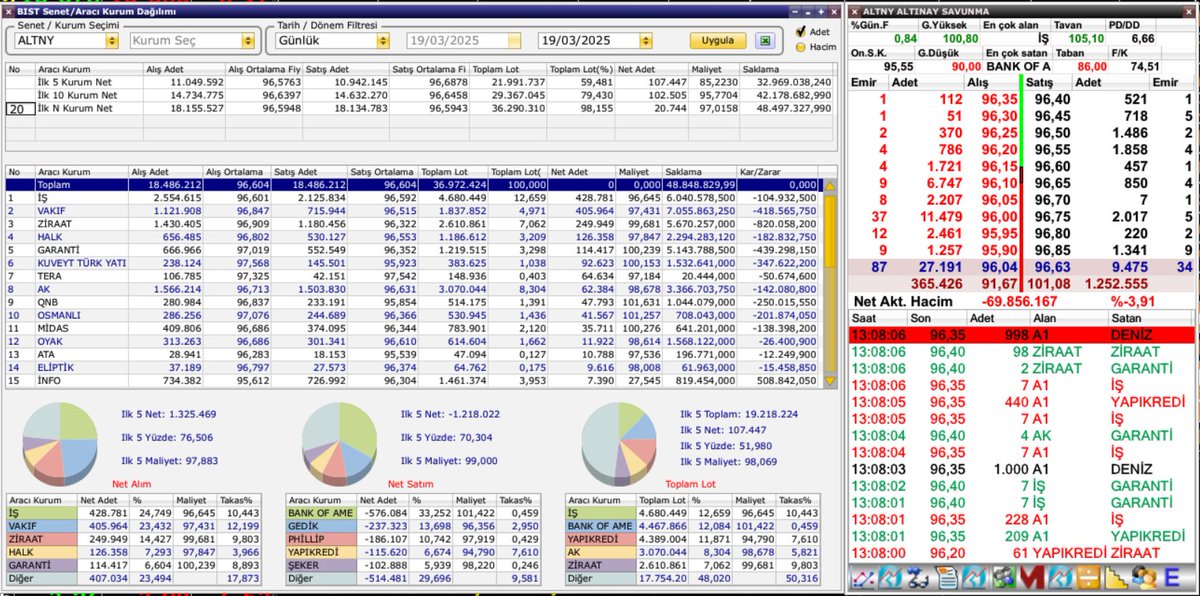Click the table scrollbar up arrow
Viewport: 1200px width, 596px height.
[829, 185]
